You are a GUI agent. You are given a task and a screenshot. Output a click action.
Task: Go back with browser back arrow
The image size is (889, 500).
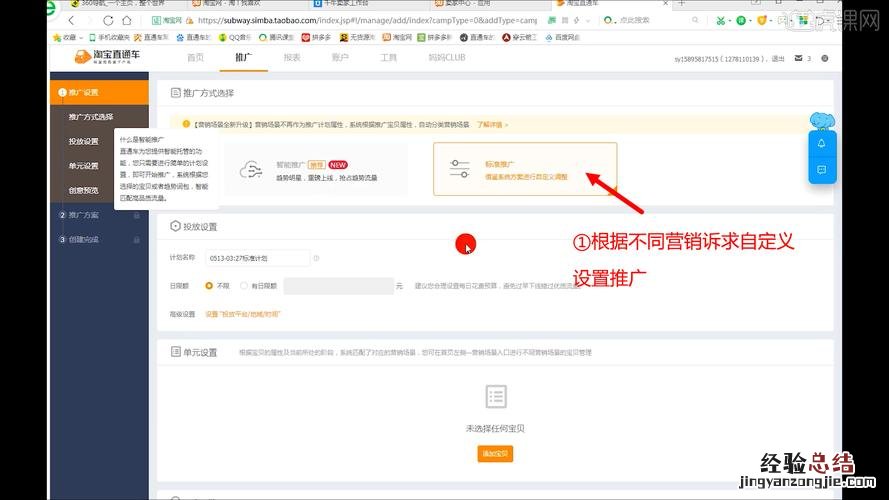click(71, 20)
